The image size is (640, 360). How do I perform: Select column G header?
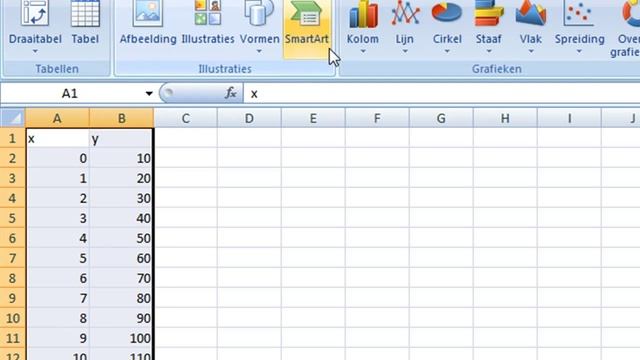441,118
